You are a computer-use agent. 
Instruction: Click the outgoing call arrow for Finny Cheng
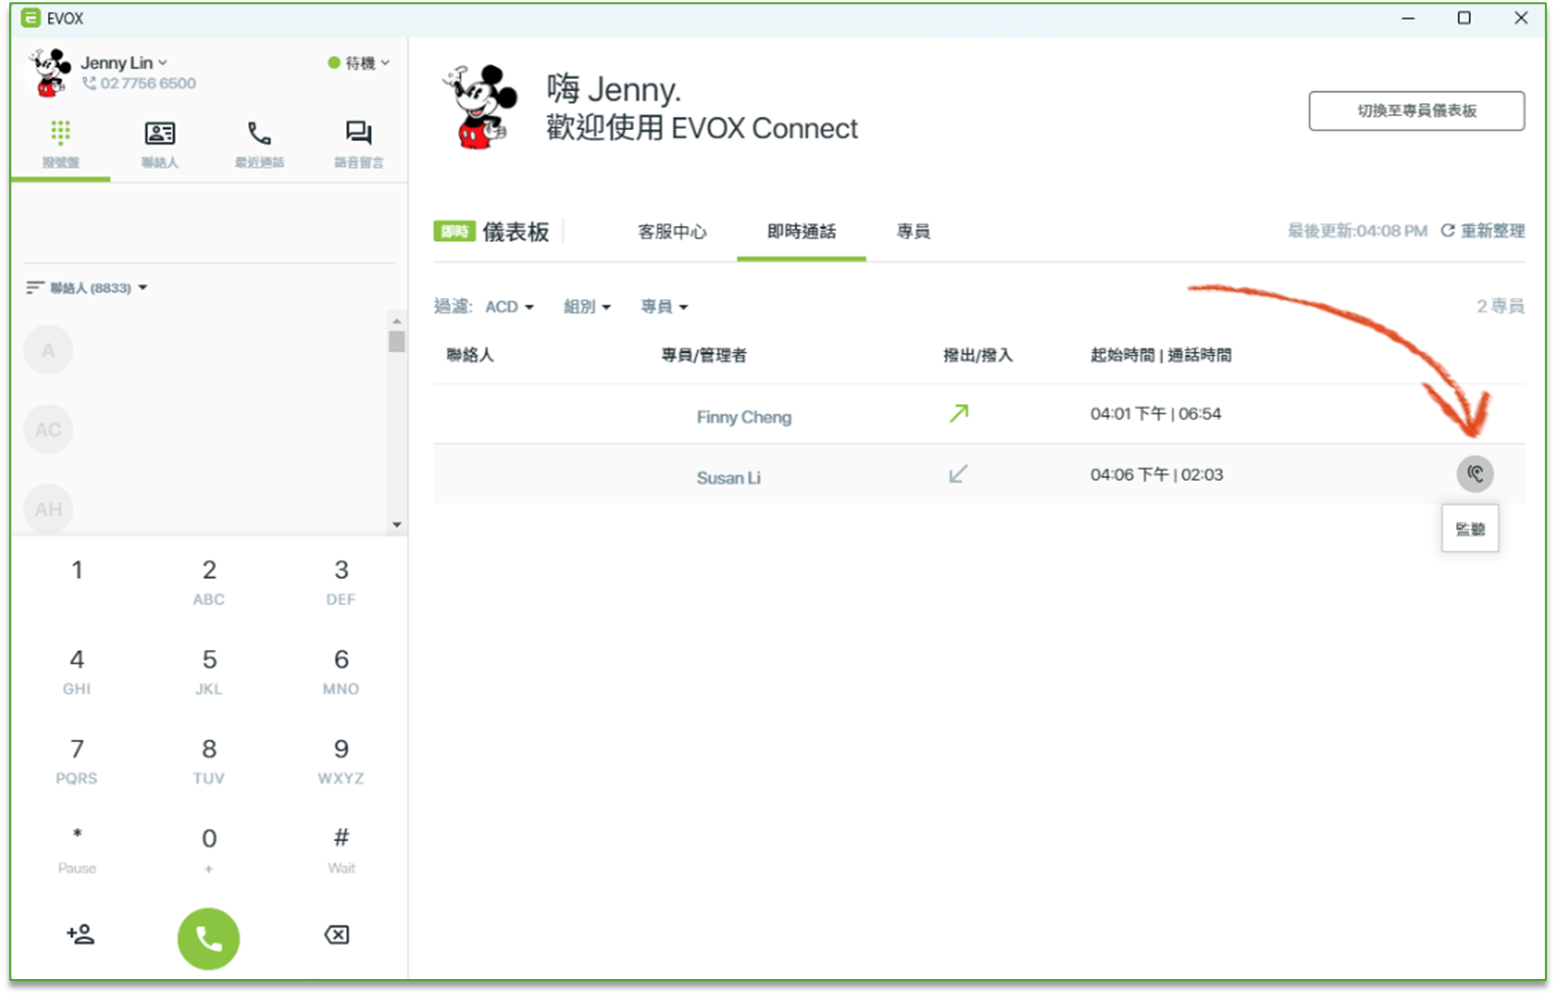(x=958, y=413)
